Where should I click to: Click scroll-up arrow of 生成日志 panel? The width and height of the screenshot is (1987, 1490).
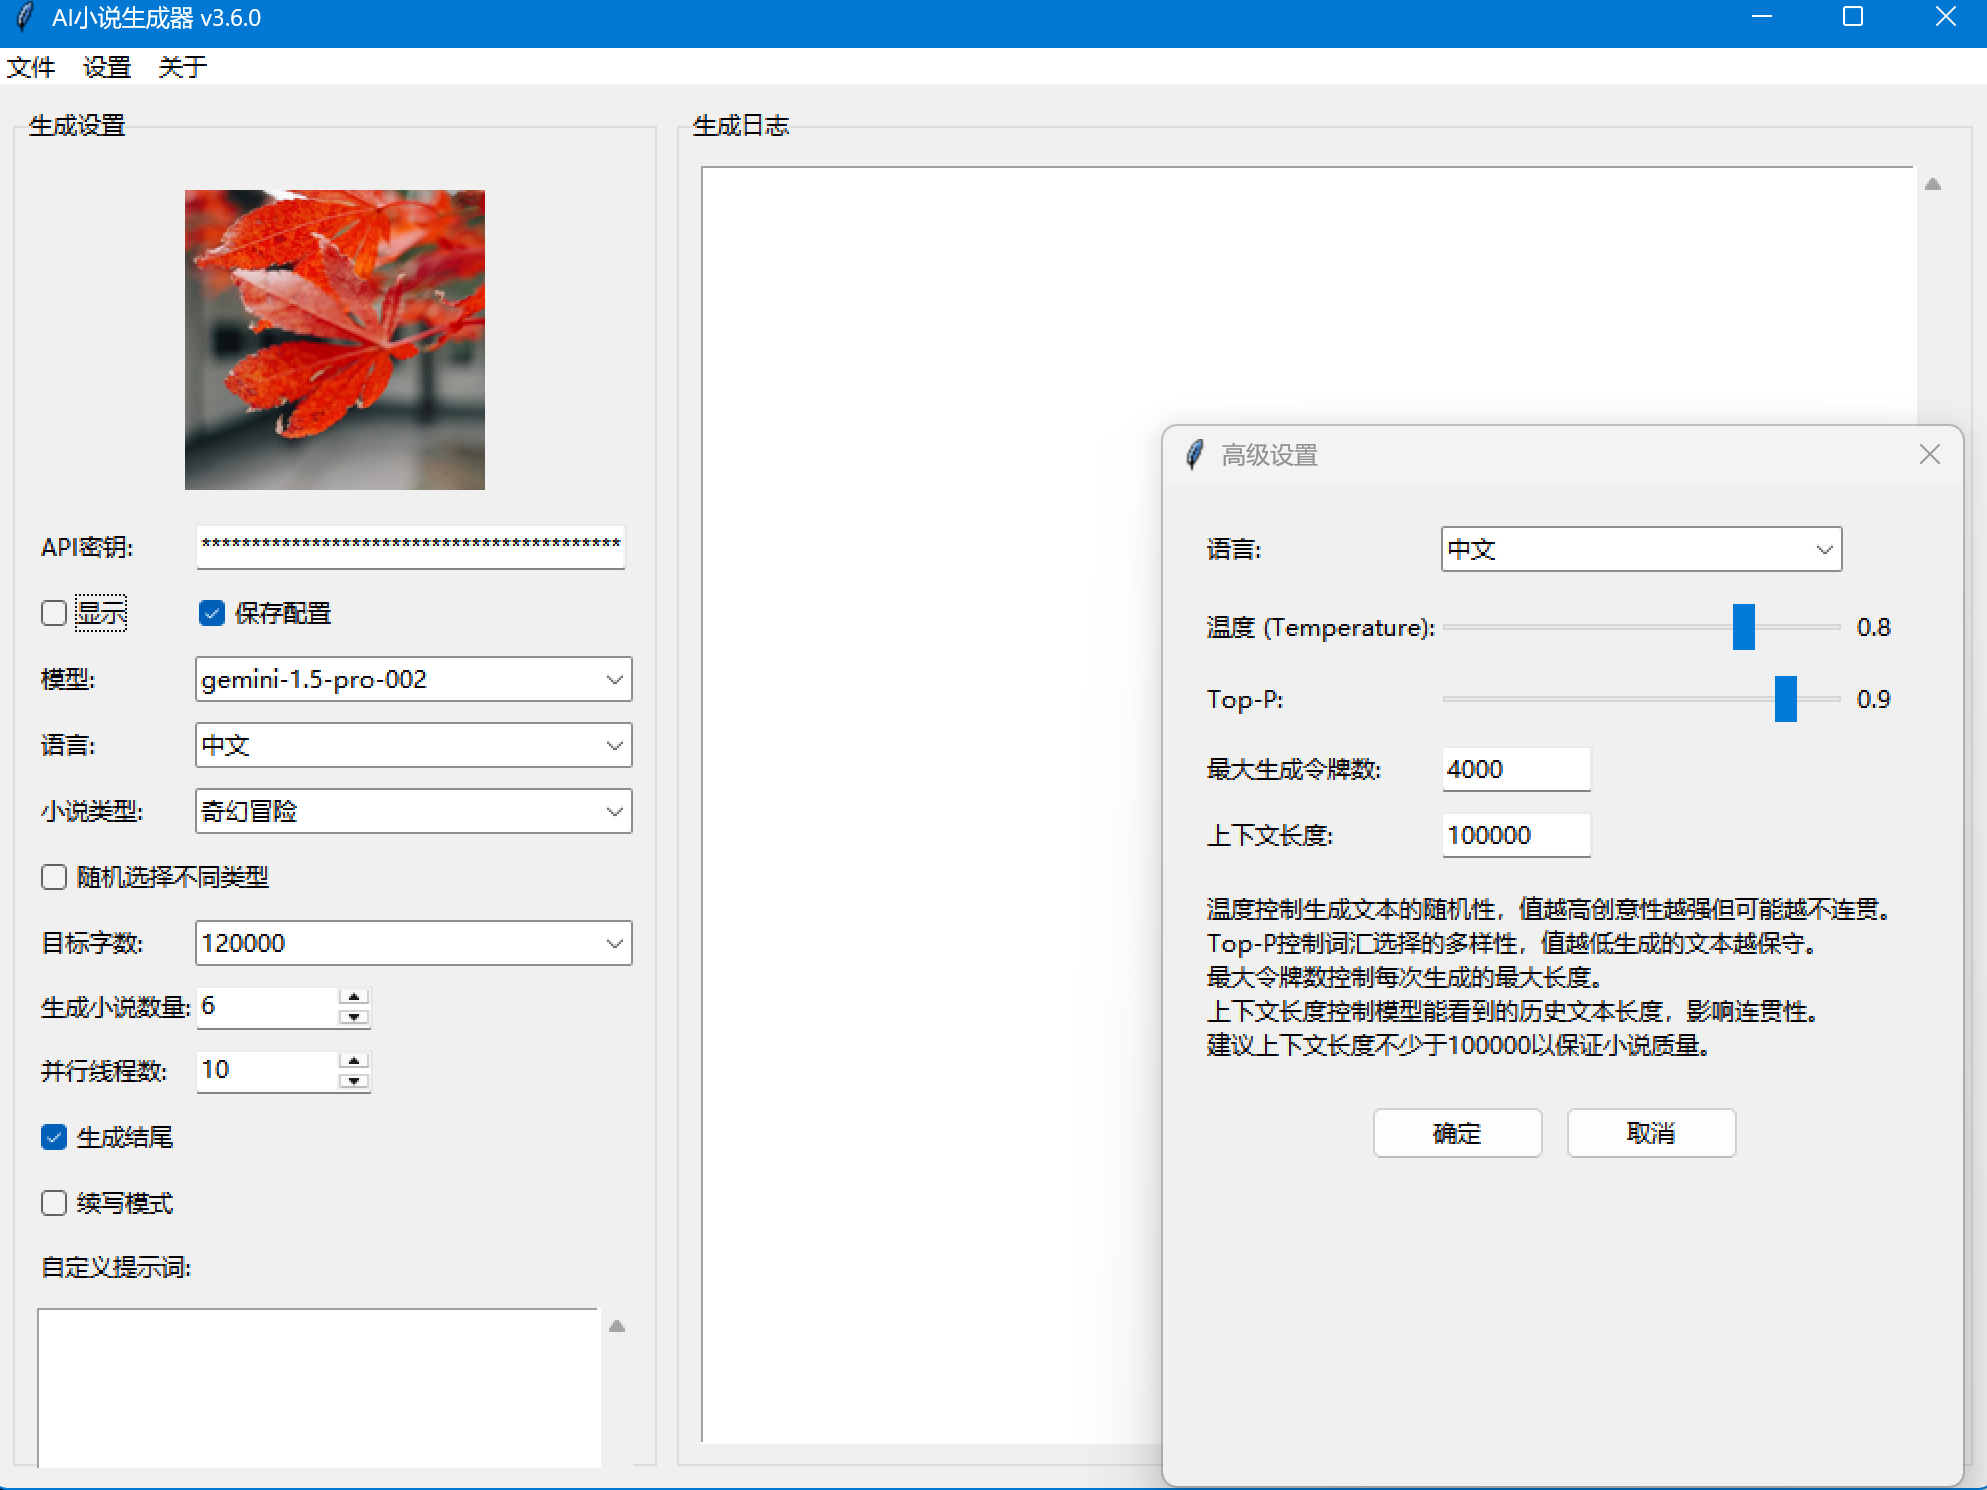pos(1933,184)
